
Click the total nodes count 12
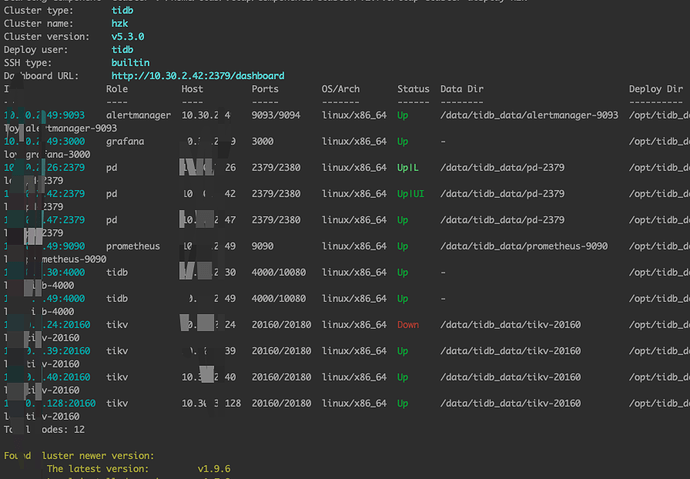[x=79, y=430]
